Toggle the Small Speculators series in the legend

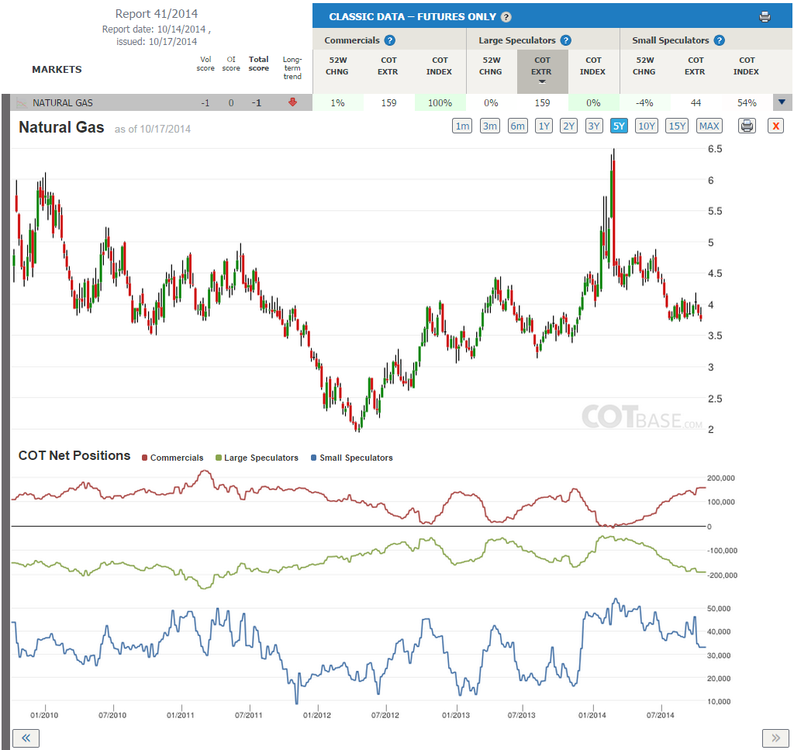tap(352, 458)
